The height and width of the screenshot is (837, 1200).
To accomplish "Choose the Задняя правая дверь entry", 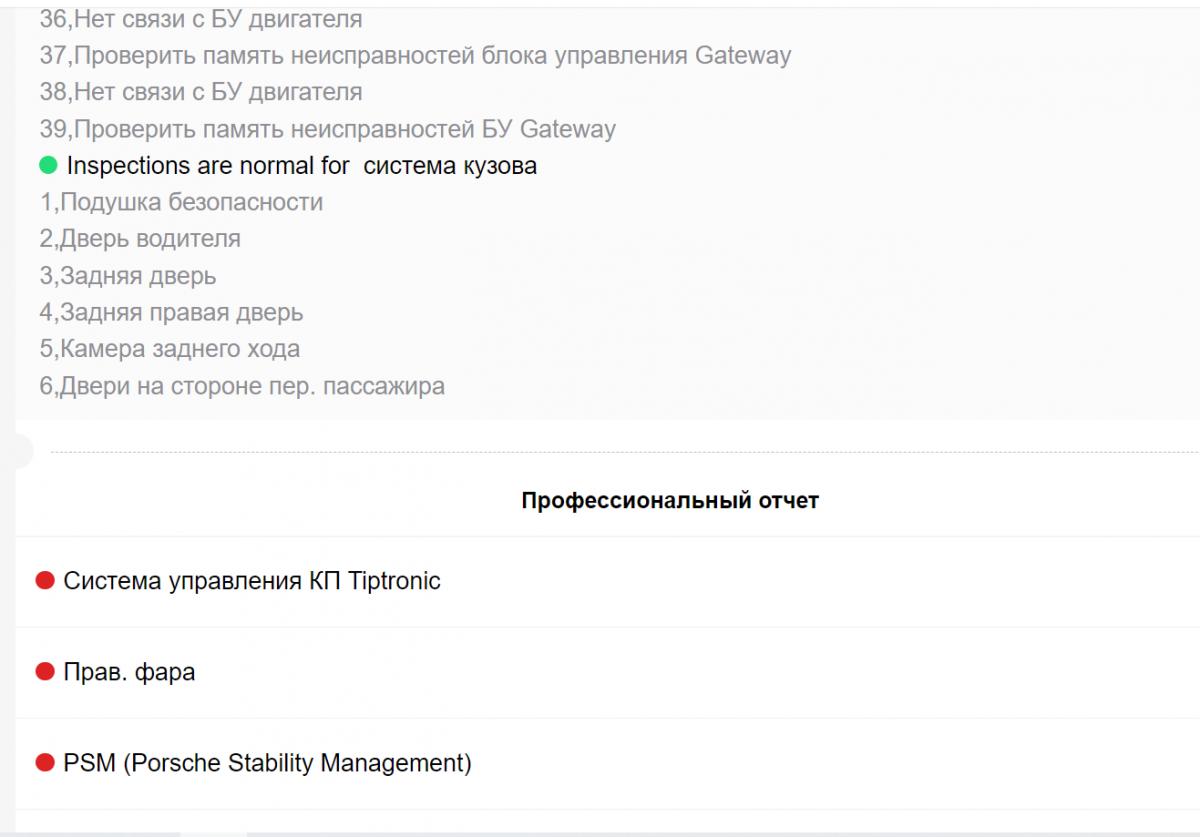I will click(x=171, y=313).
